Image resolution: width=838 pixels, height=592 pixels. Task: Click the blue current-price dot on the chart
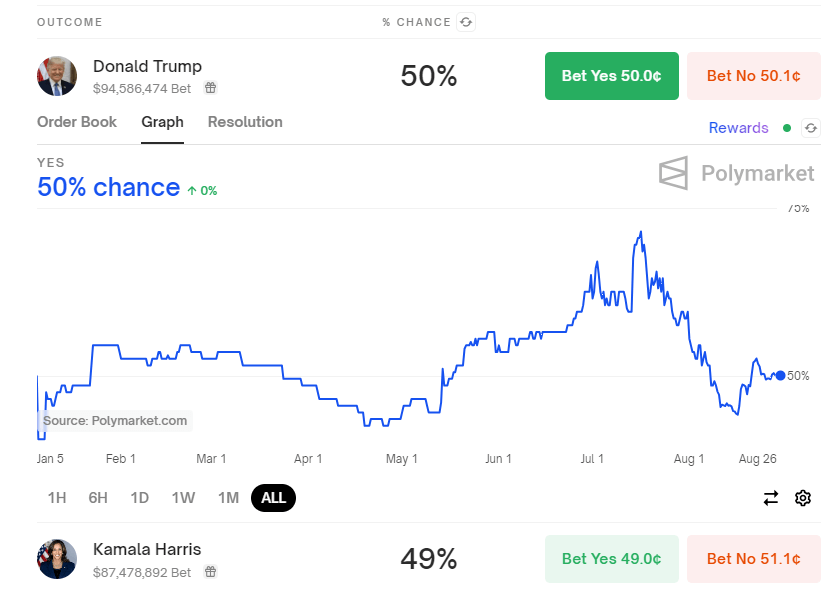click(780, 375)
